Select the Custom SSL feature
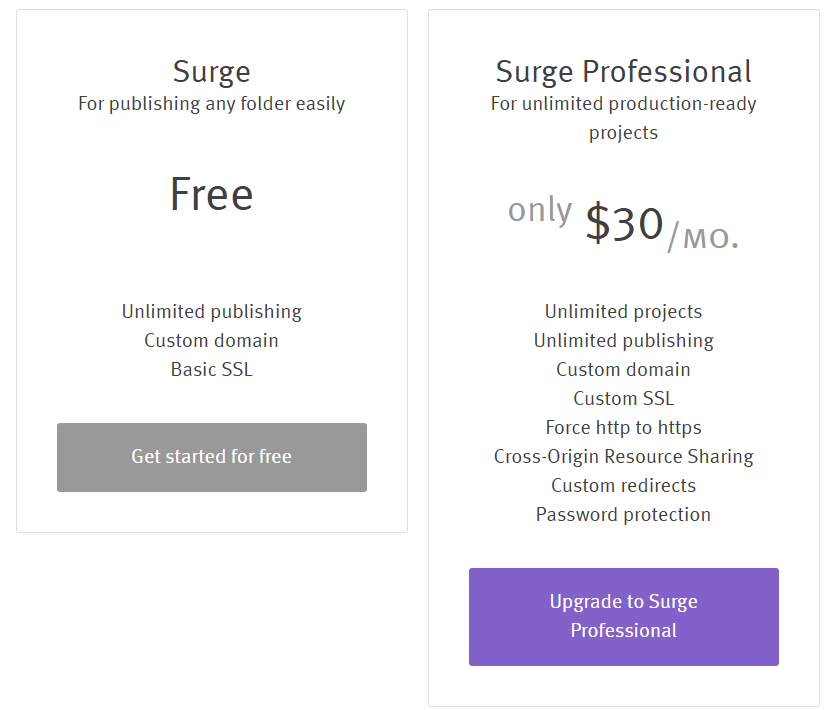Viewport: 824px width, 710px height. pyautogui.click(x=623, y=399)
